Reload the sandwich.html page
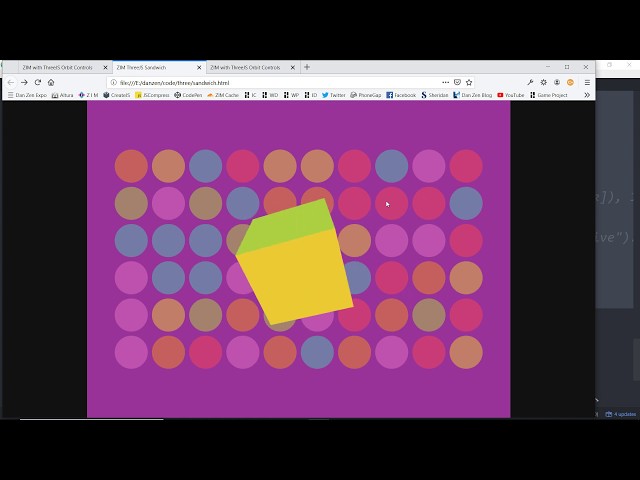Image resolution: width=640 pixels, height=480 pixels. click(38, 82)
